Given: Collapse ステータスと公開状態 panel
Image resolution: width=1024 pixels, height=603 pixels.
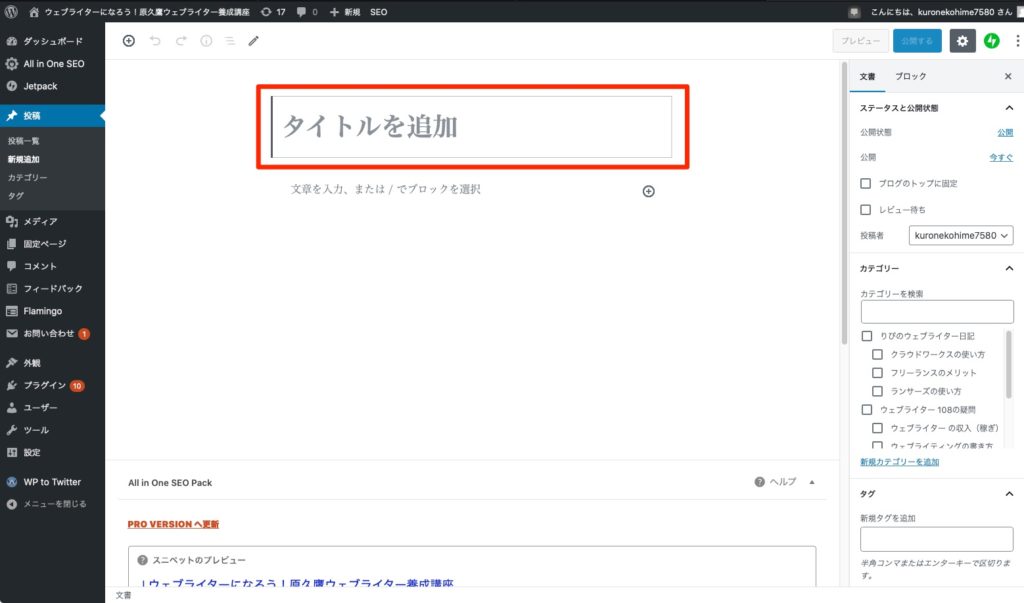Looking at the screenshot, I should click(x=1008, y=108).
